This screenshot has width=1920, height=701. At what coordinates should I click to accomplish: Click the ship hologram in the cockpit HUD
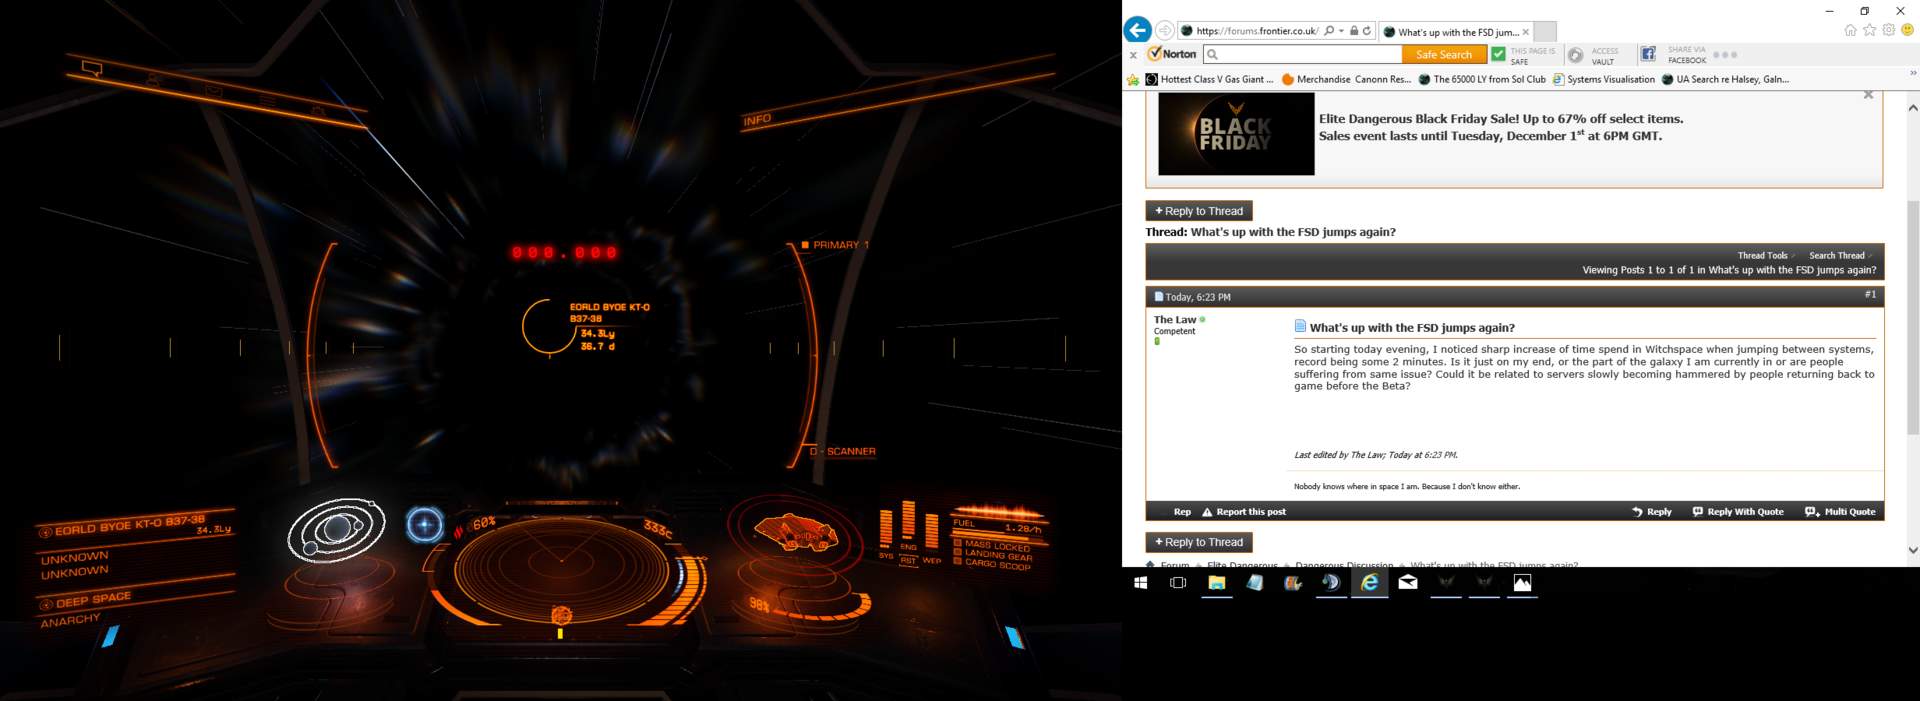pyautogui.click(x=796, y=531)
